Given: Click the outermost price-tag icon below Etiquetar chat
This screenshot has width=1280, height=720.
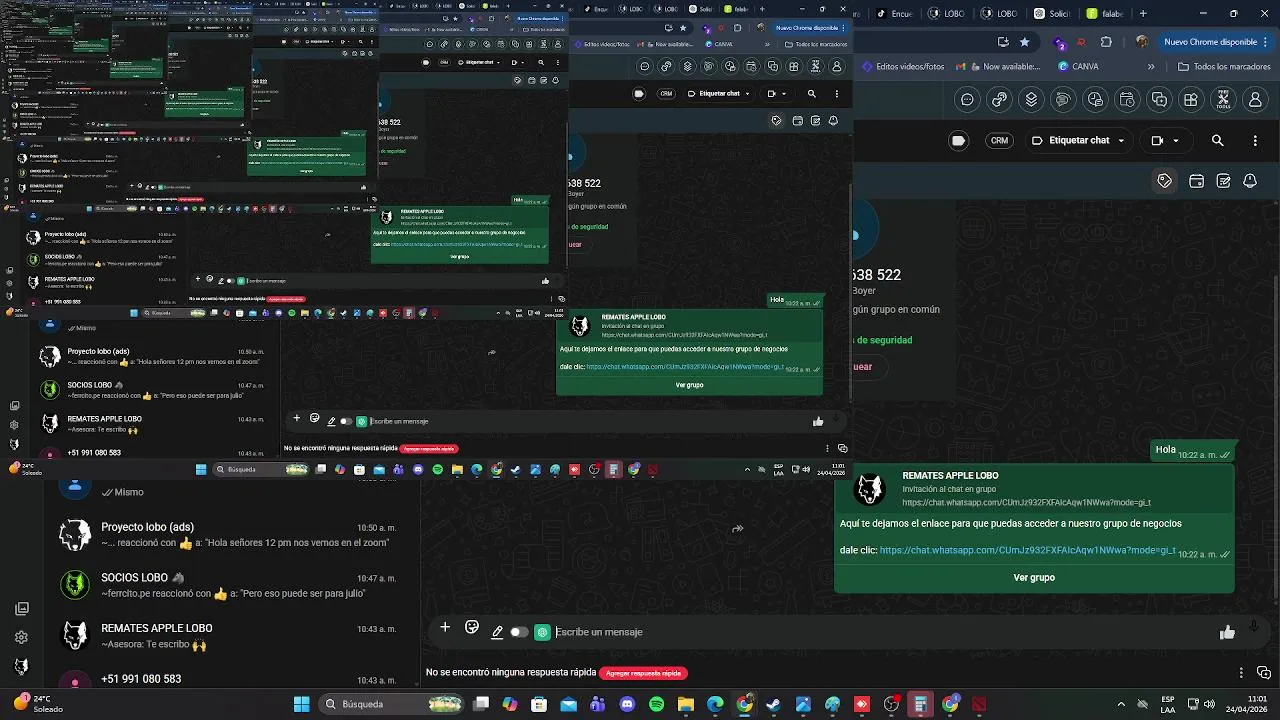Looking at the screenshot, I should click(1164, 181).
